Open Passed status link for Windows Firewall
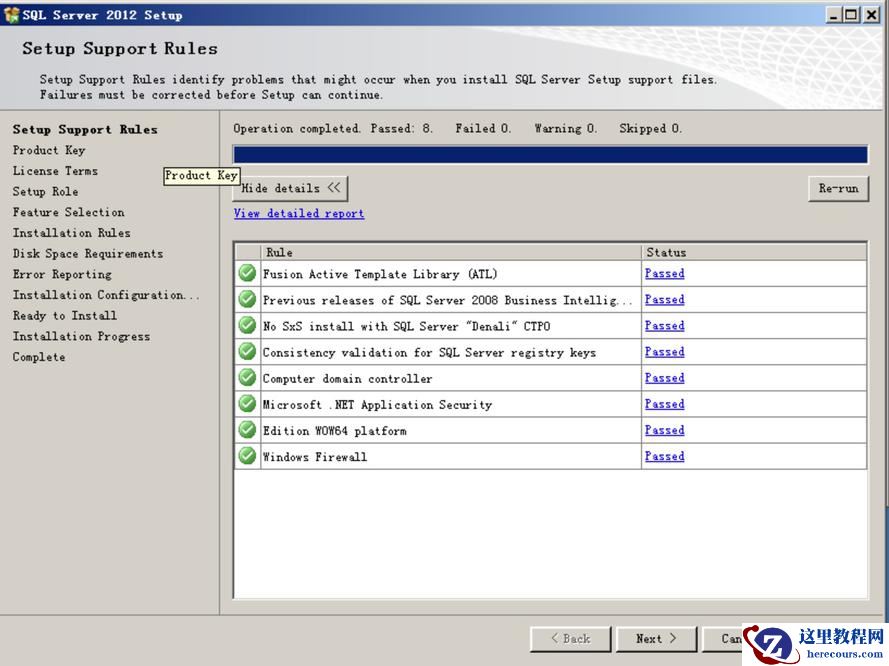 pyautogui.click(x=664, y=457)
